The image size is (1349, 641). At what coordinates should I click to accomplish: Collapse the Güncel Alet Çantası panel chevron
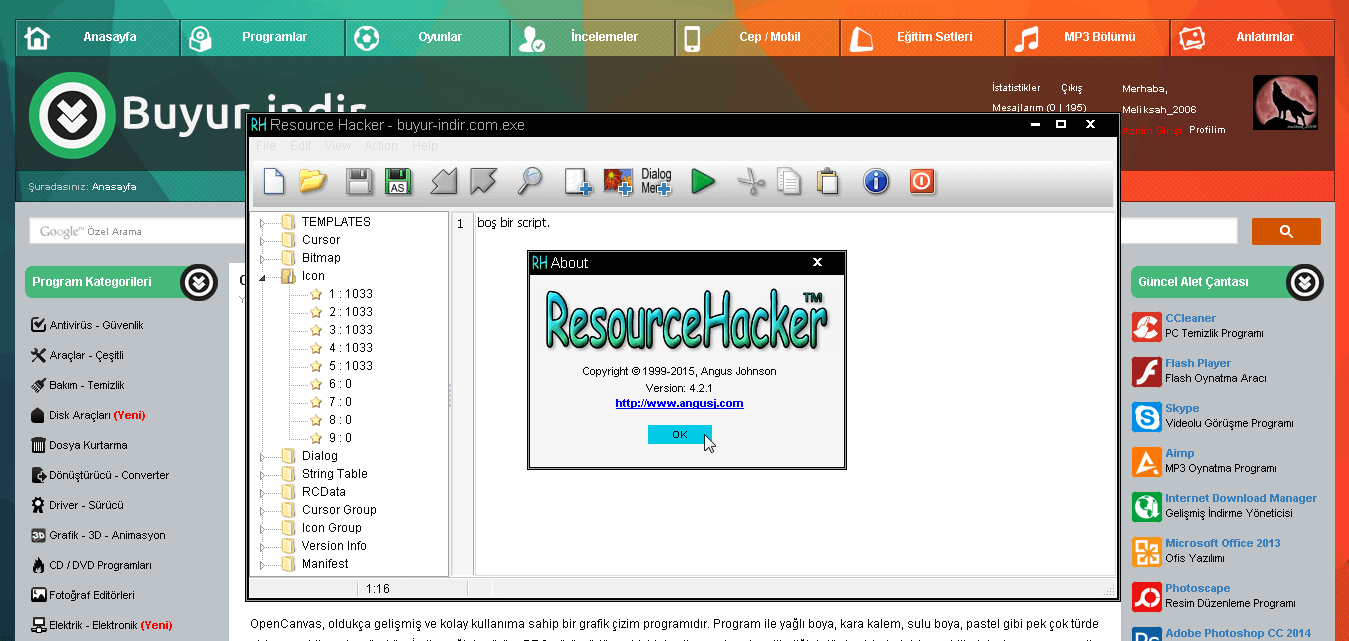pos(1305,283)
